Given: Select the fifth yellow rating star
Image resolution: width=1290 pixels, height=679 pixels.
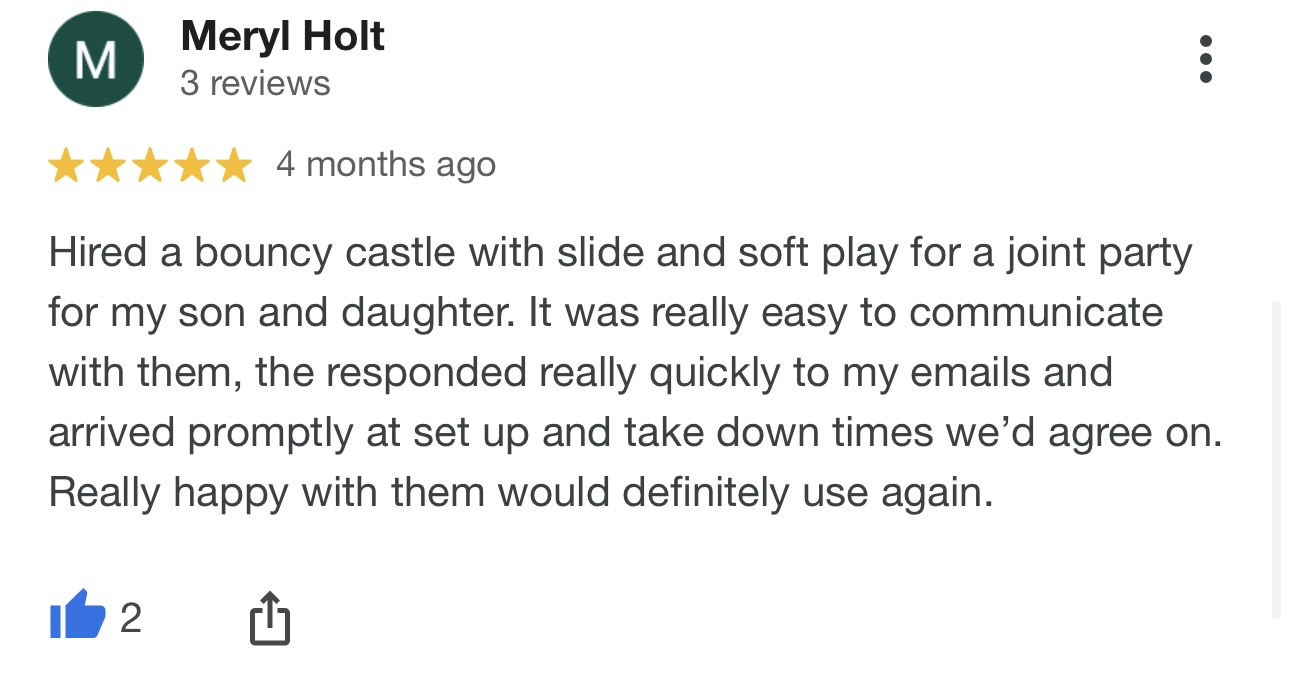Looking at the screenshot, I should pos(233,165).
